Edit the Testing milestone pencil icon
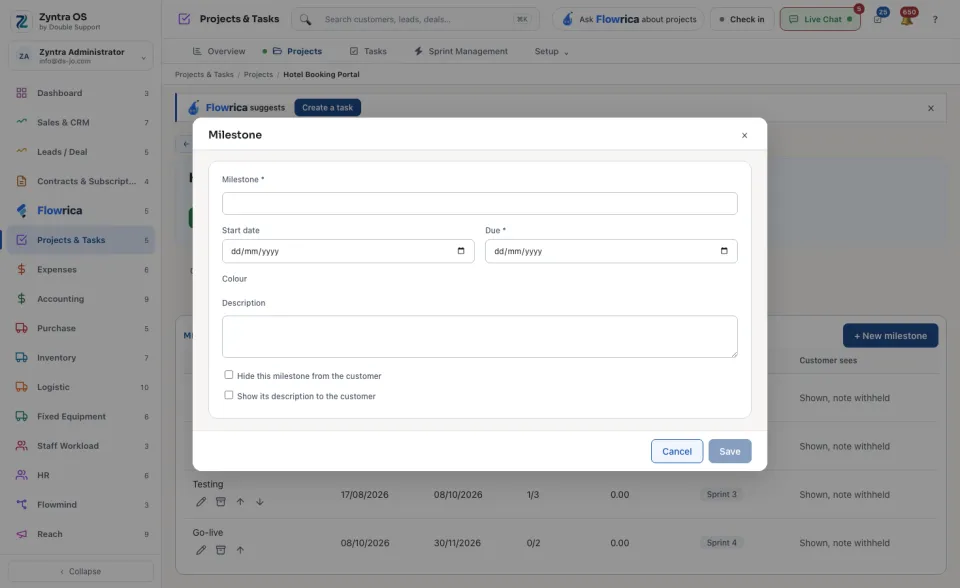Image resolution: width=960 pixels, height=588 pixels. point(201,502)
